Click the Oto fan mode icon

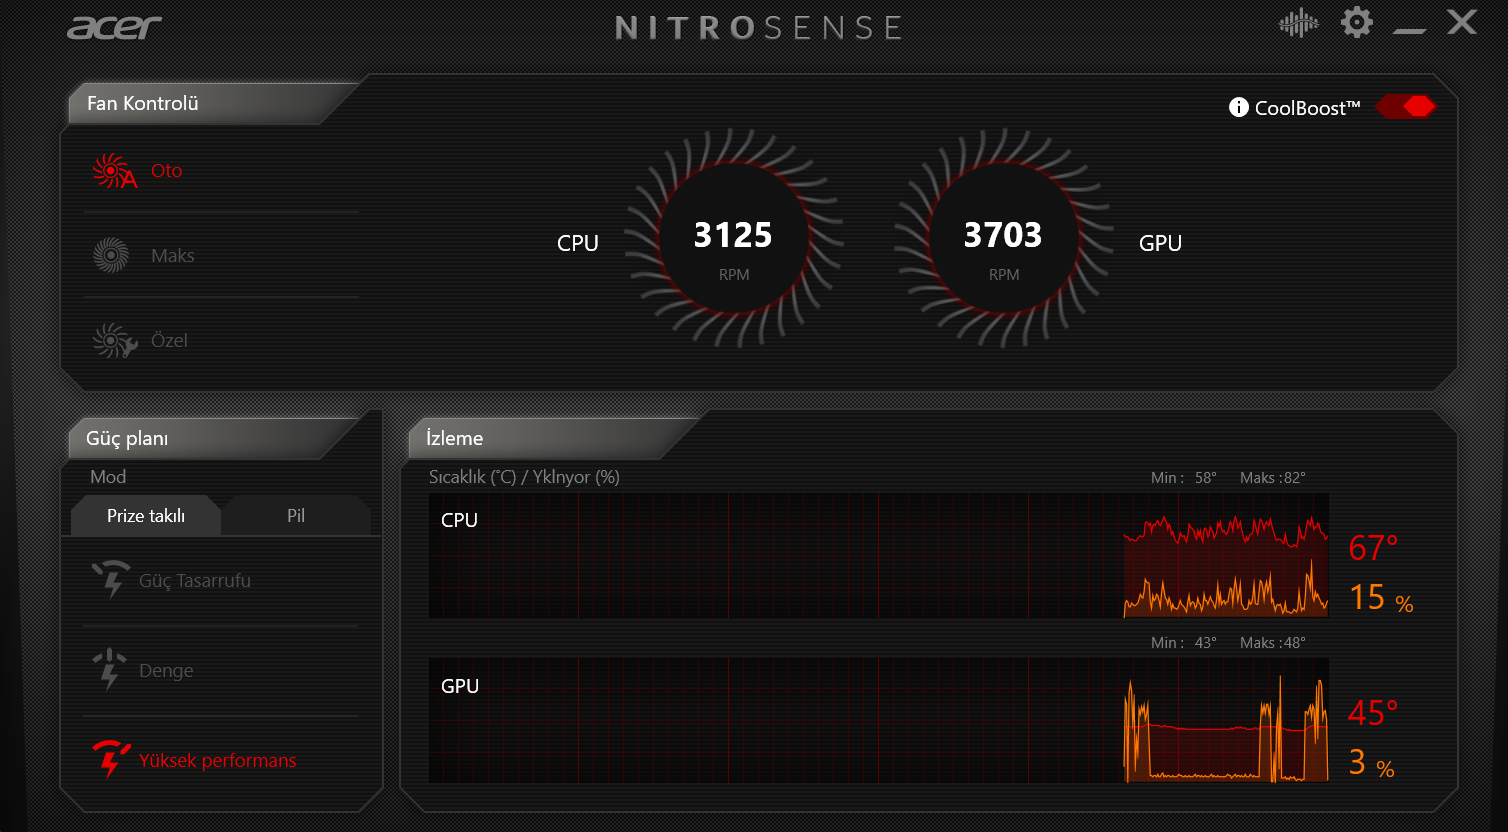coord(114,171)
